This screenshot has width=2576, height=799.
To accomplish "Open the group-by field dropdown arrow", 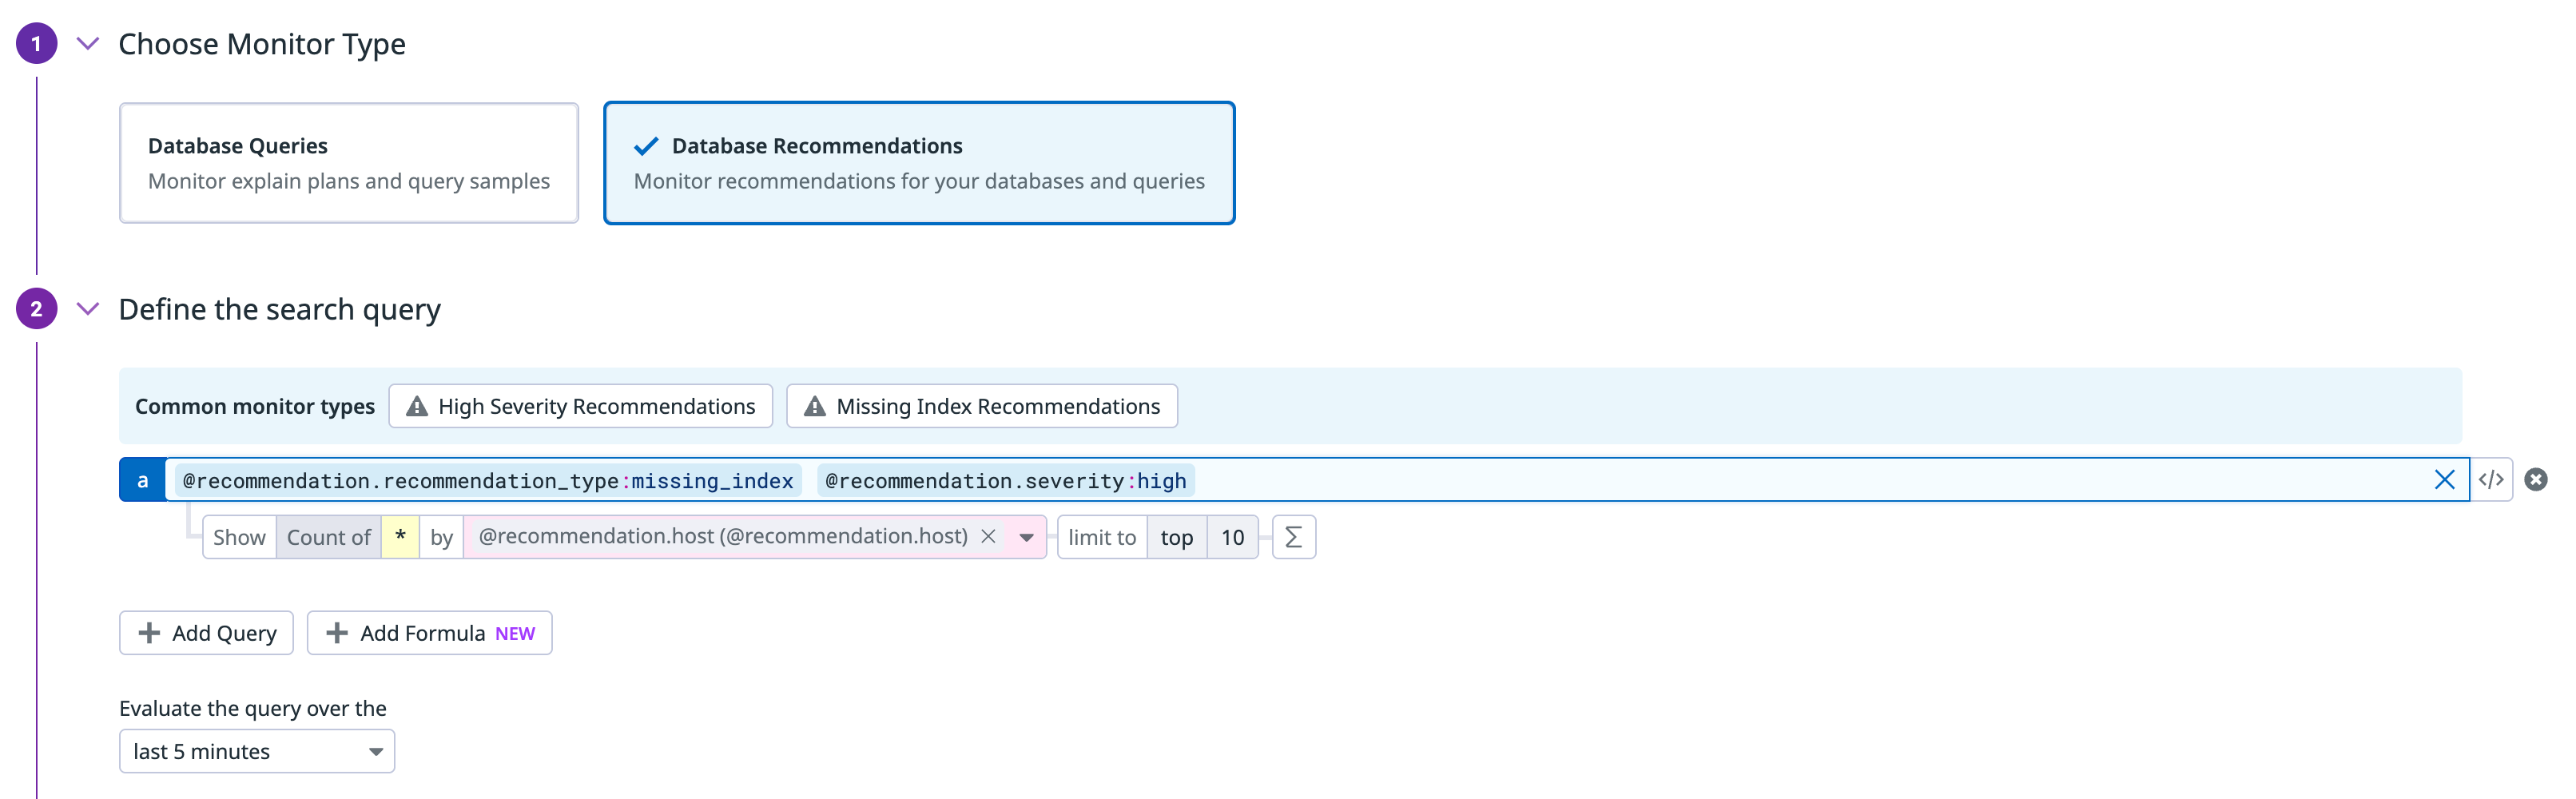I will [x=1026, y=537].
